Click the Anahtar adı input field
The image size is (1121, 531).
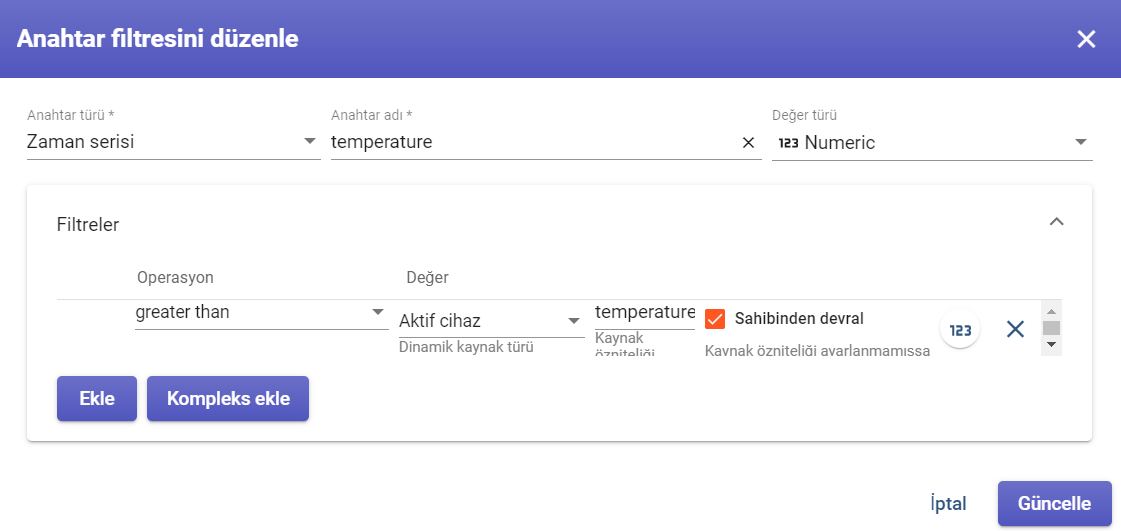(x=533, y=142)
